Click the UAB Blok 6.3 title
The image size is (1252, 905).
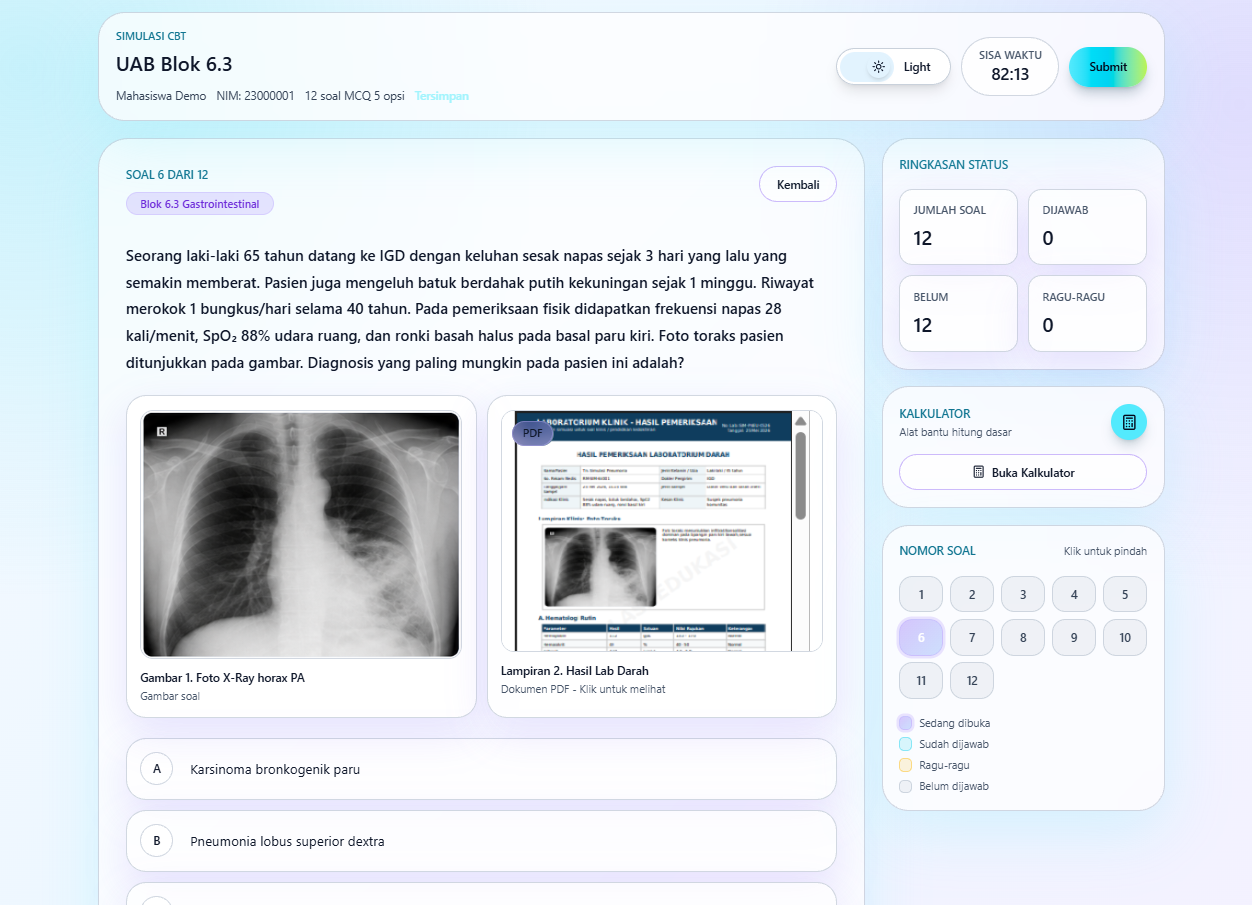coord(174,64)
